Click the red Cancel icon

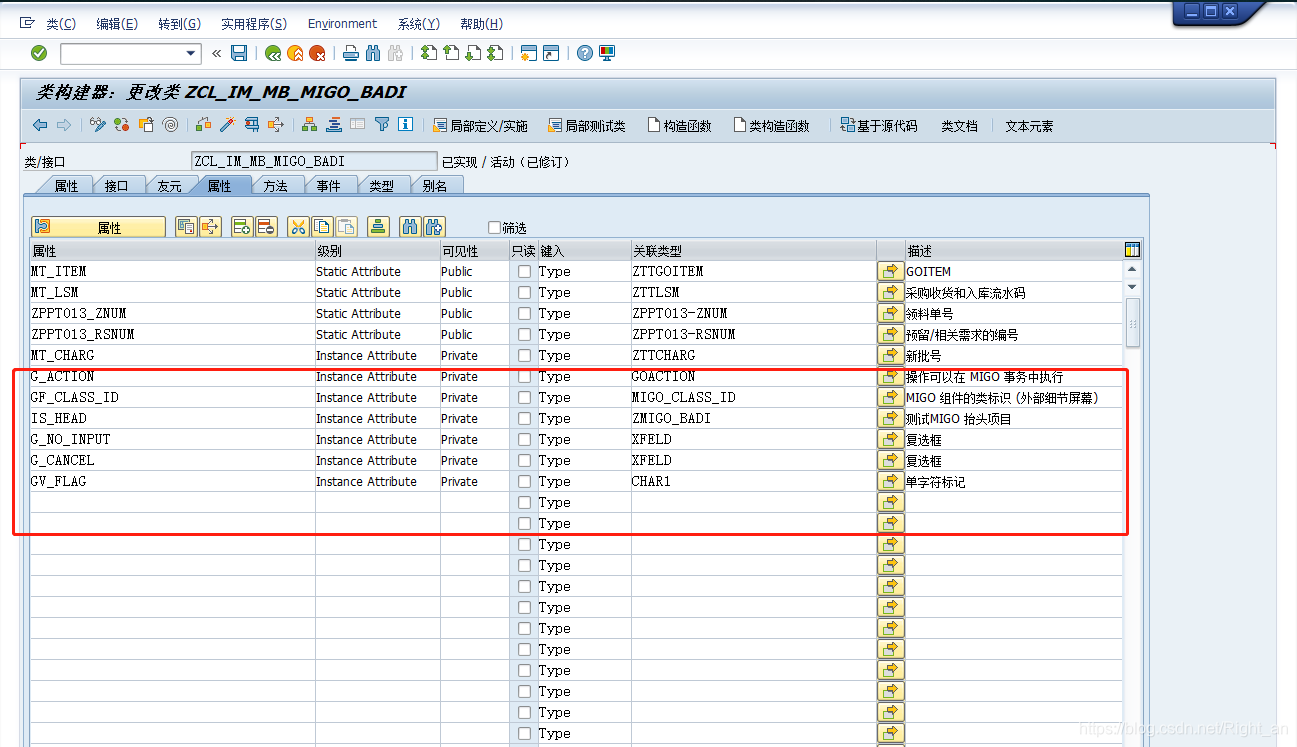pyautogui.click(x=317, y=53)
